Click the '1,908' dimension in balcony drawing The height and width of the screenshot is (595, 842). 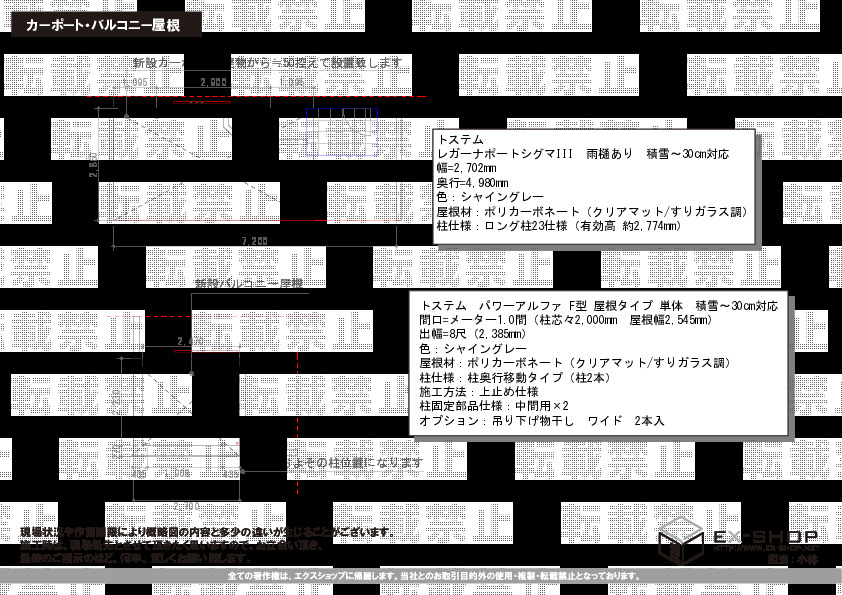(x=177, y=474)
